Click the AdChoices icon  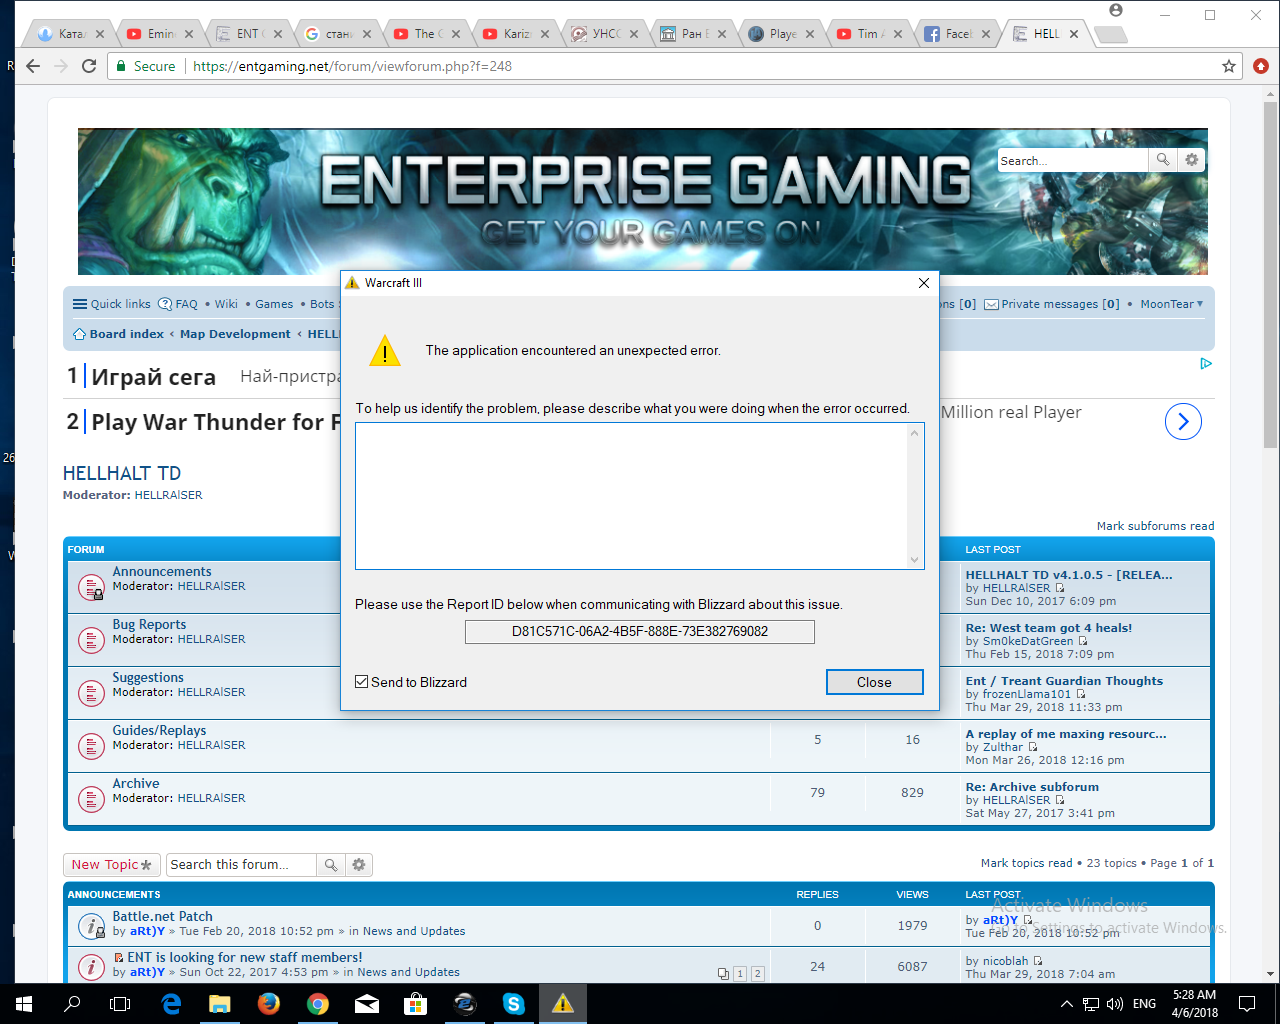1206,363
